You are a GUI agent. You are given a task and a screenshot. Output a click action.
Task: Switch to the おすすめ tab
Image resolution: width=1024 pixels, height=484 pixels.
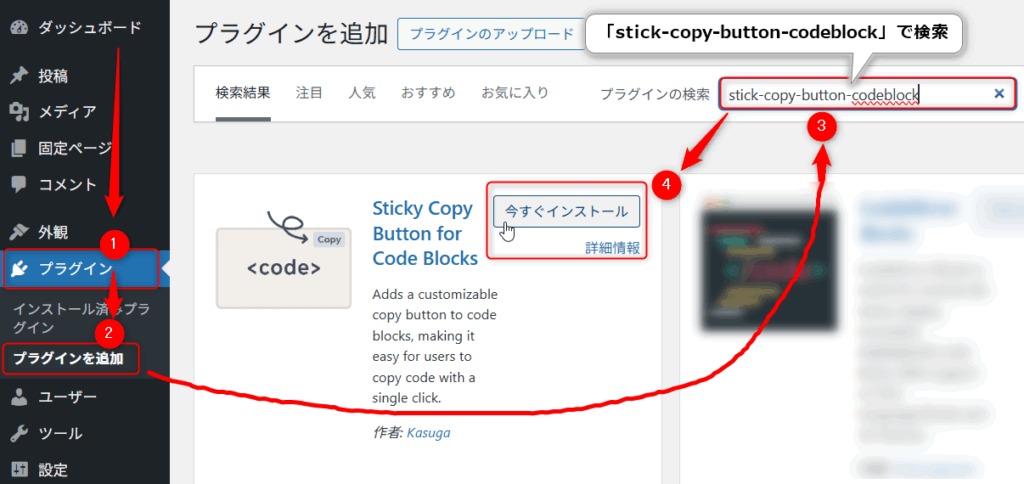[428, 93]
